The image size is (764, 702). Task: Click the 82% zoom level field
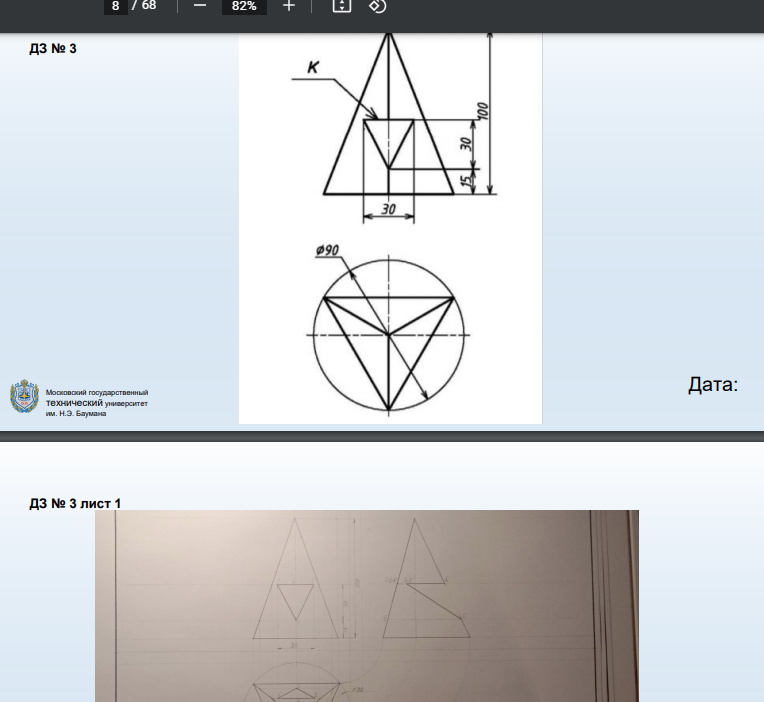(244, 6)
